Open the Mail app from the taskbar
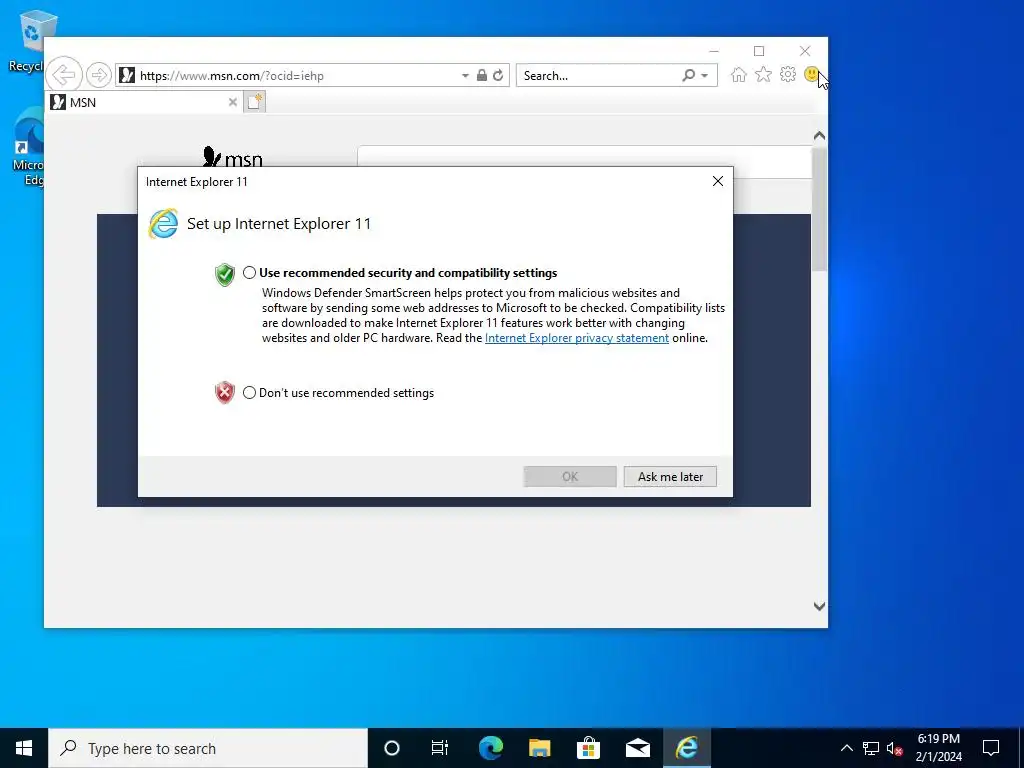This screenshot has height=768, width=1024. (x=637, y=748)
